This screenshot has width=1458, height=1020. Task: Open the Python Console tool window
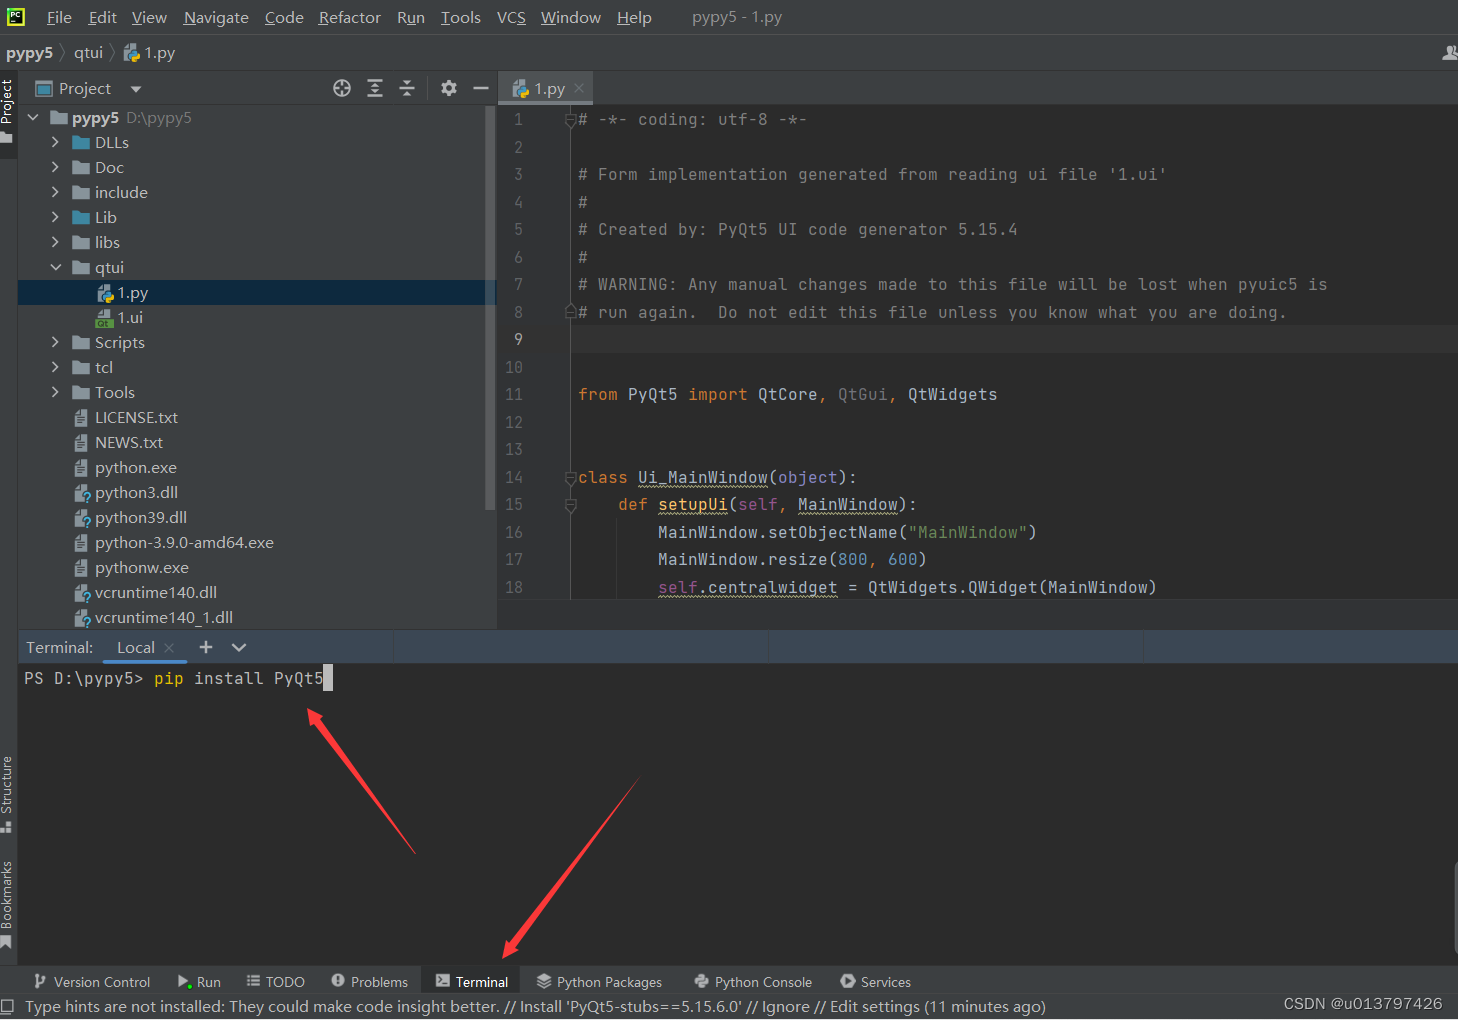(x=753, y=982)
